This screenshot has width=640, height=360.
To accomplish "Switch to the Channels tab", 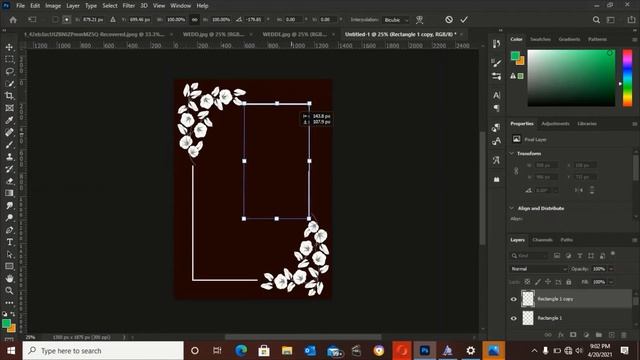I will click(542, 240).
